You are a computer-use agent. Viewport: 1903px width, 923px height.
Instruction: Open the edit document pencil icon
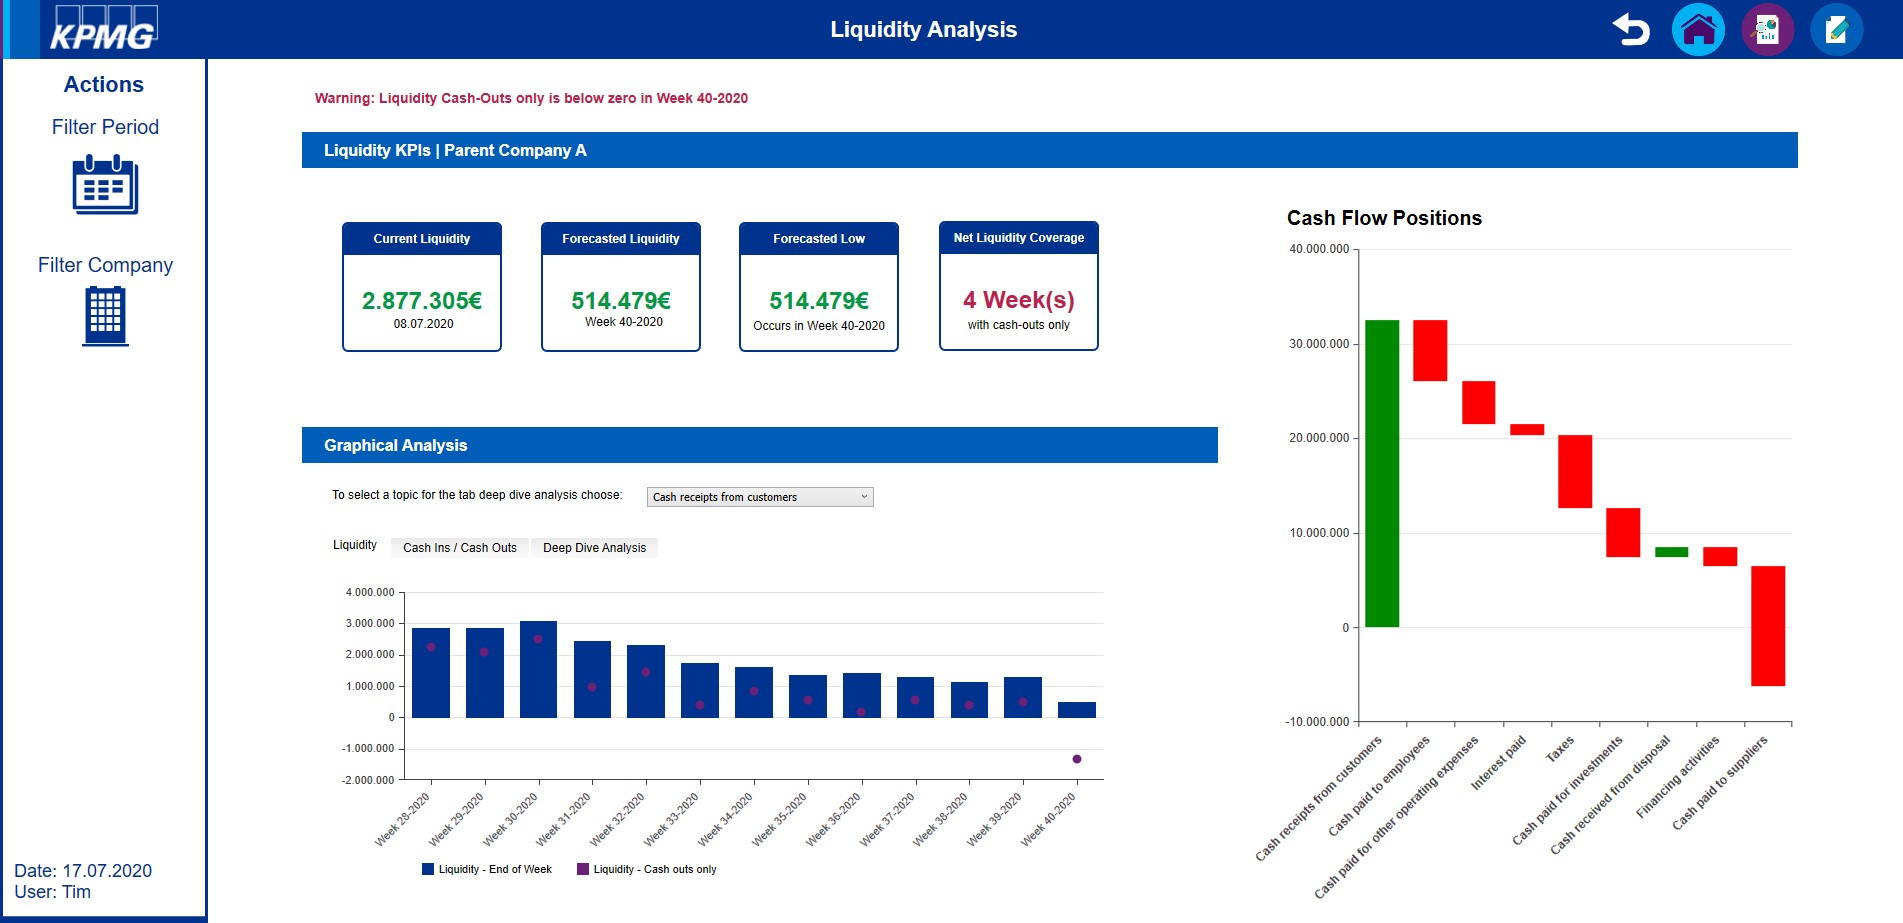click(x=1836, y=30)
